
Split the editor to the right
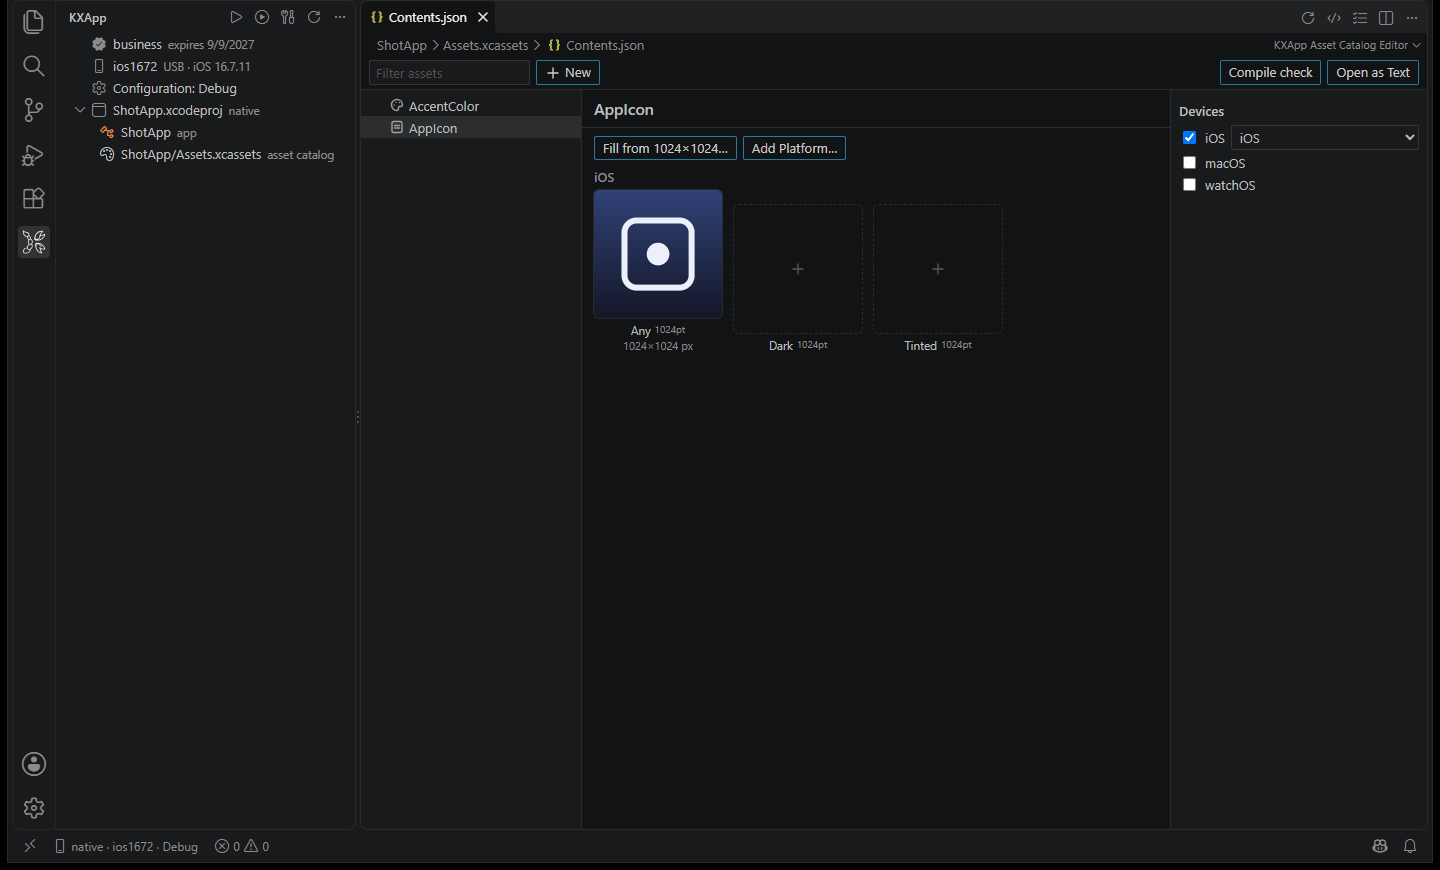tap(1386, 18)
